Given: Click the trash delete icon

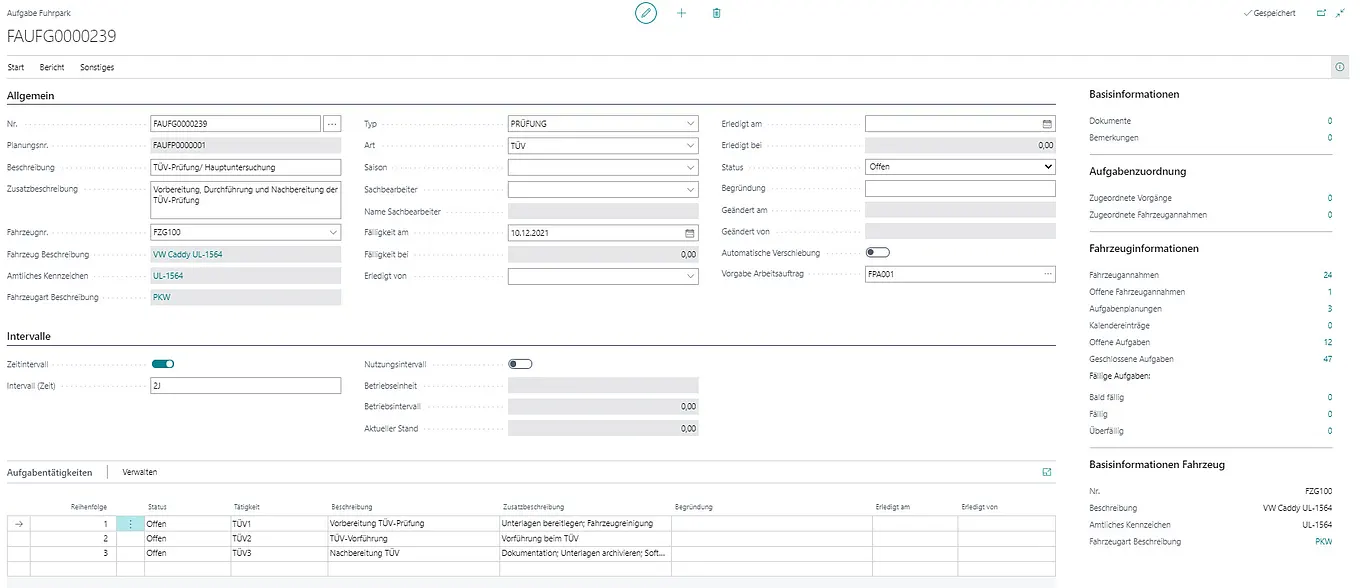Looking at the screenshot, I should 716,13.
